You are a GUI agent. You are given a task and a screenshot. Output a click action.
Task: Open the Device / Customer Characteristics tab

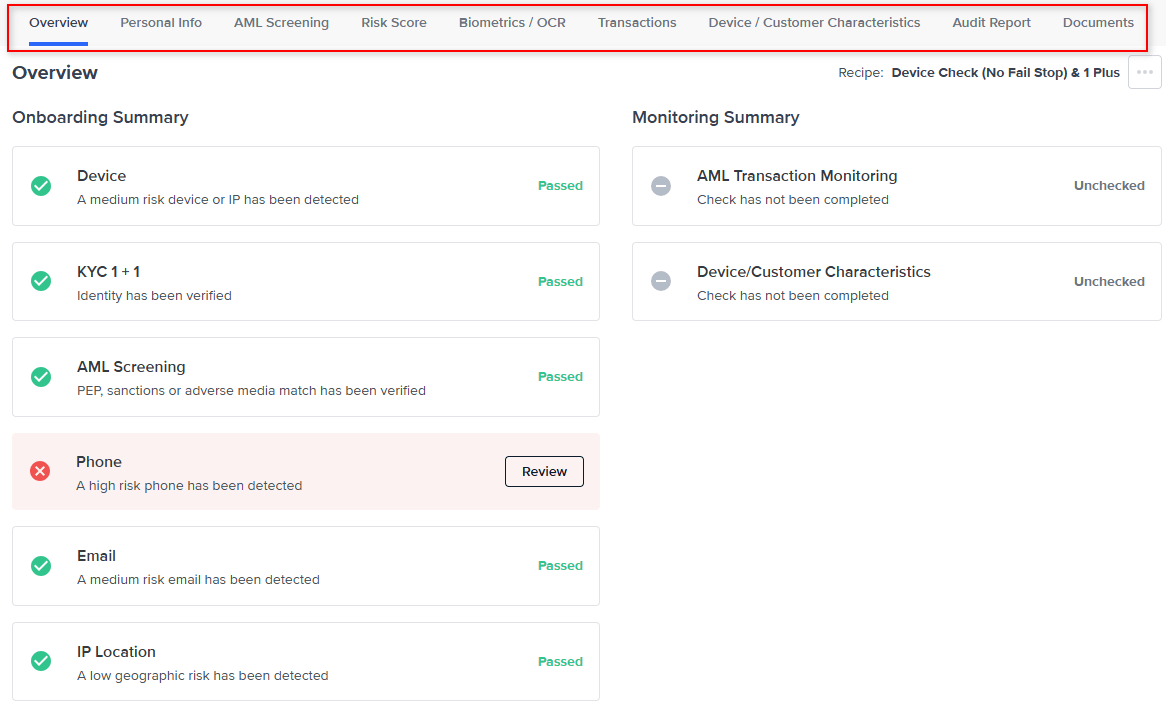pyautogui.click(x=814, y=23)
